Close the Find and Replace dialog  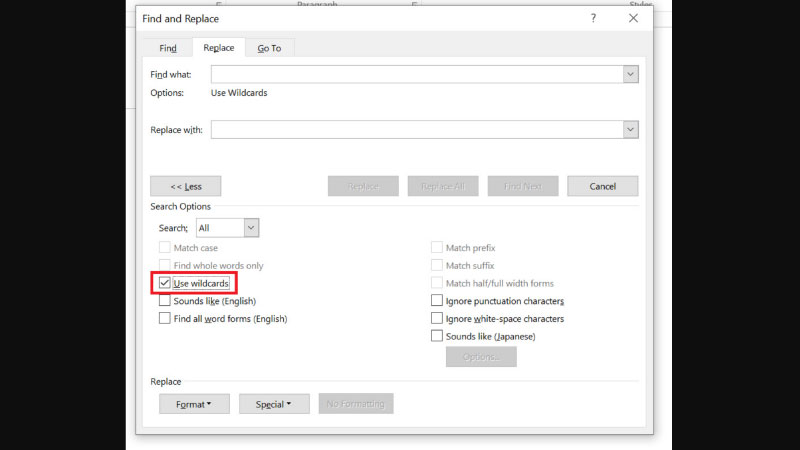633,18
